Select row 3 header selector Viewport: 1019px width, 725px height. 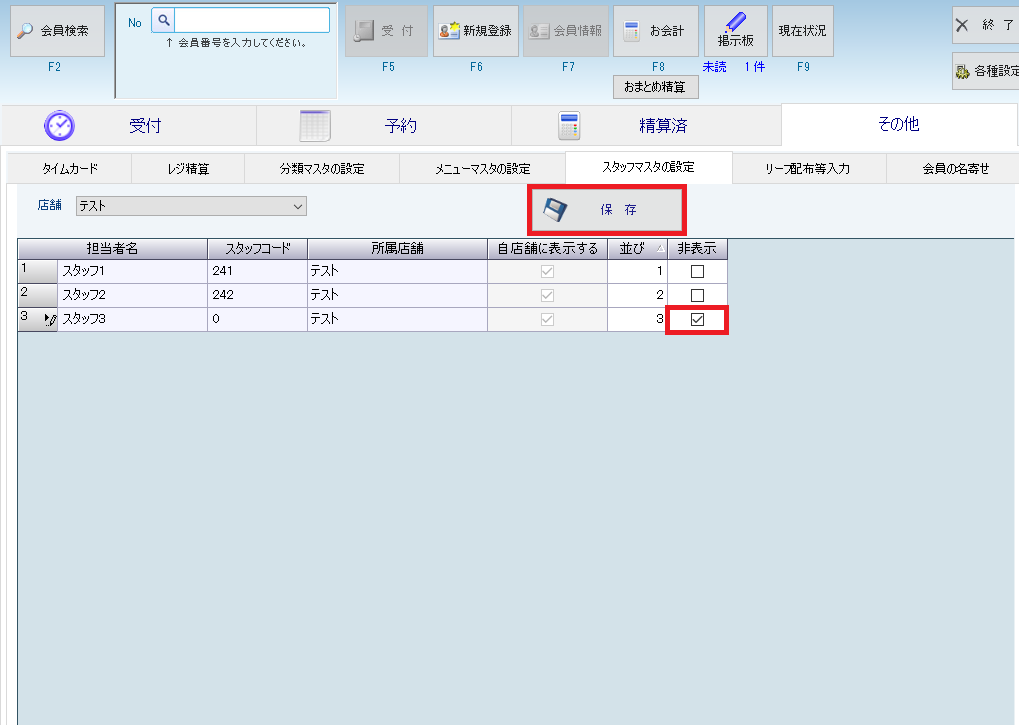[37, 319]
